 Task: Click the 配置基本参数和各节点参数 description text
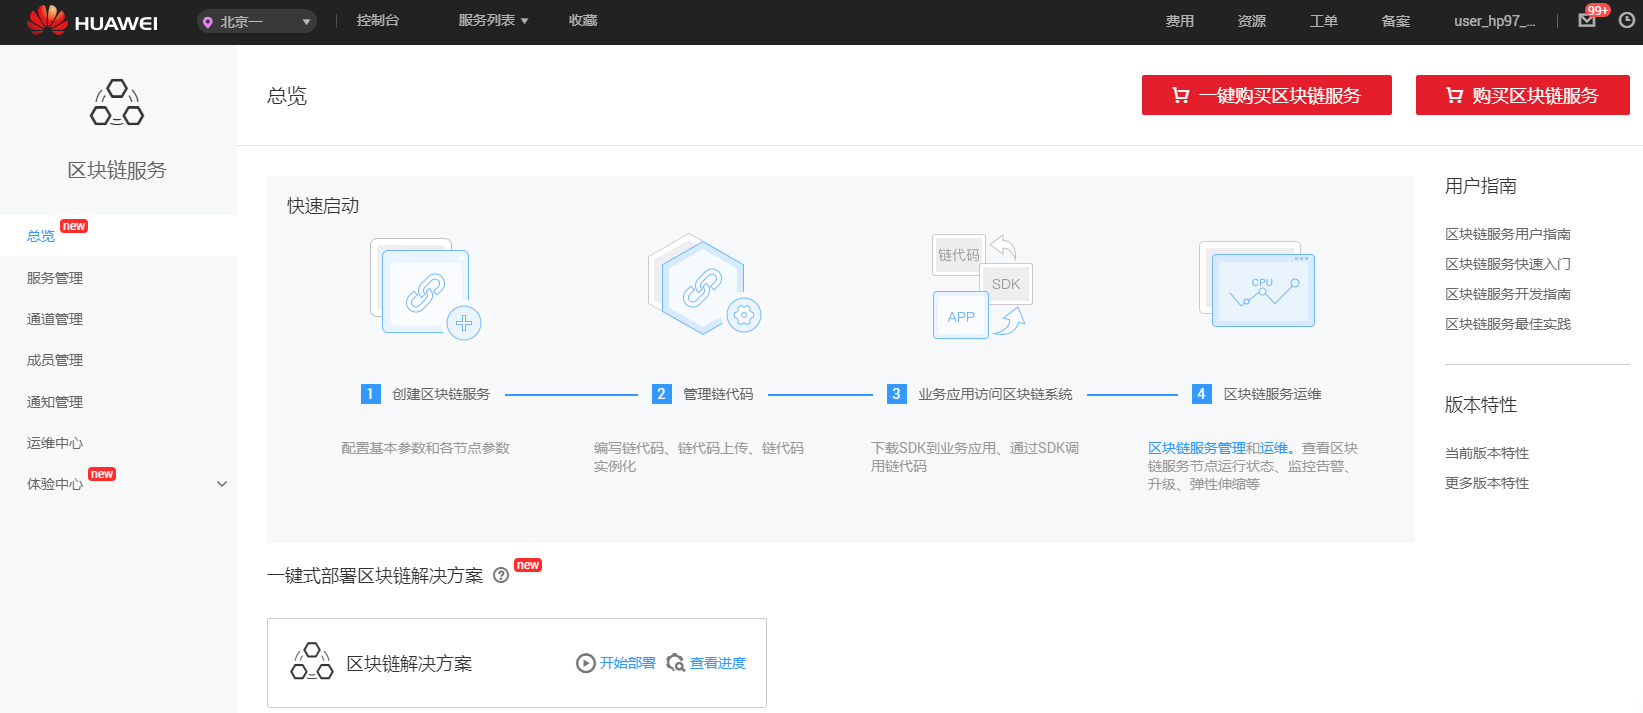coord(426,448)
